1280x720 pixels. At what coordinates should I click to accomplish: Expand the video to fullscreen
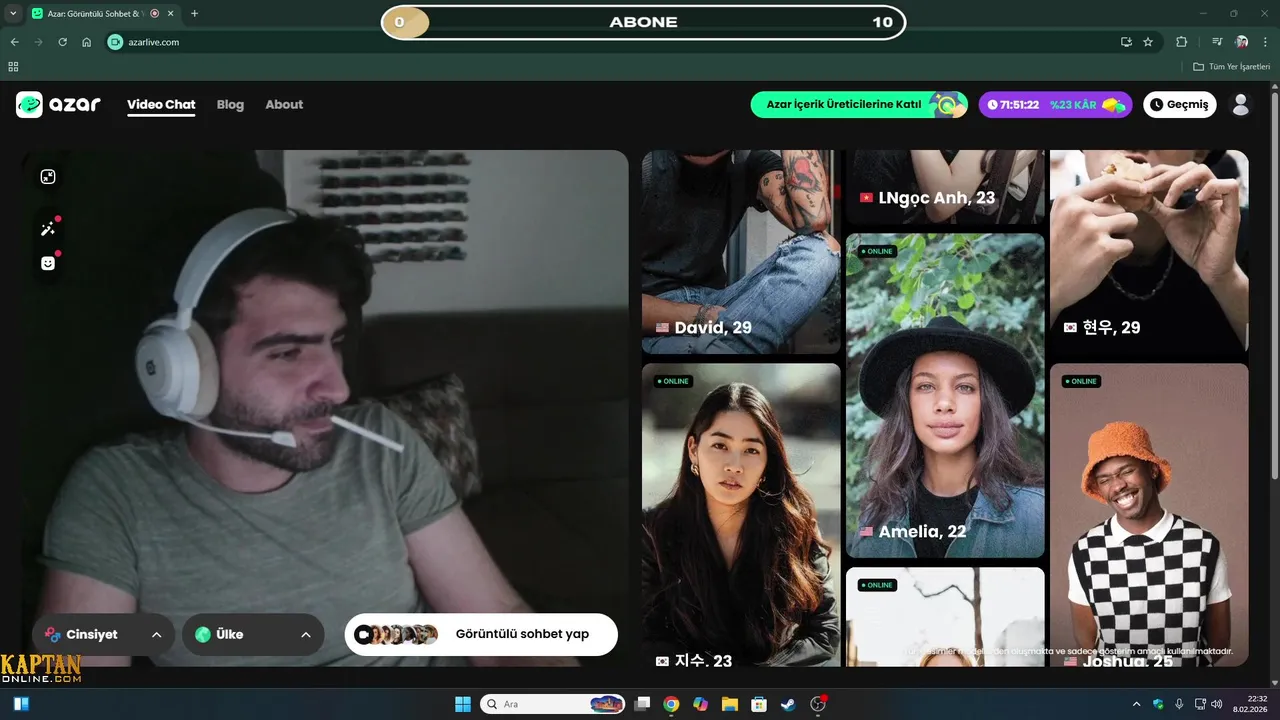[47, 177]
